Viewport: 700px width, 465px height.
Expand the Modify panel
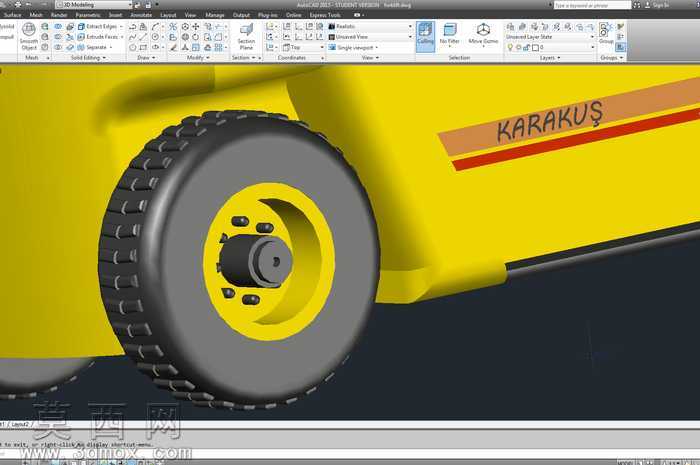(198, 58)
